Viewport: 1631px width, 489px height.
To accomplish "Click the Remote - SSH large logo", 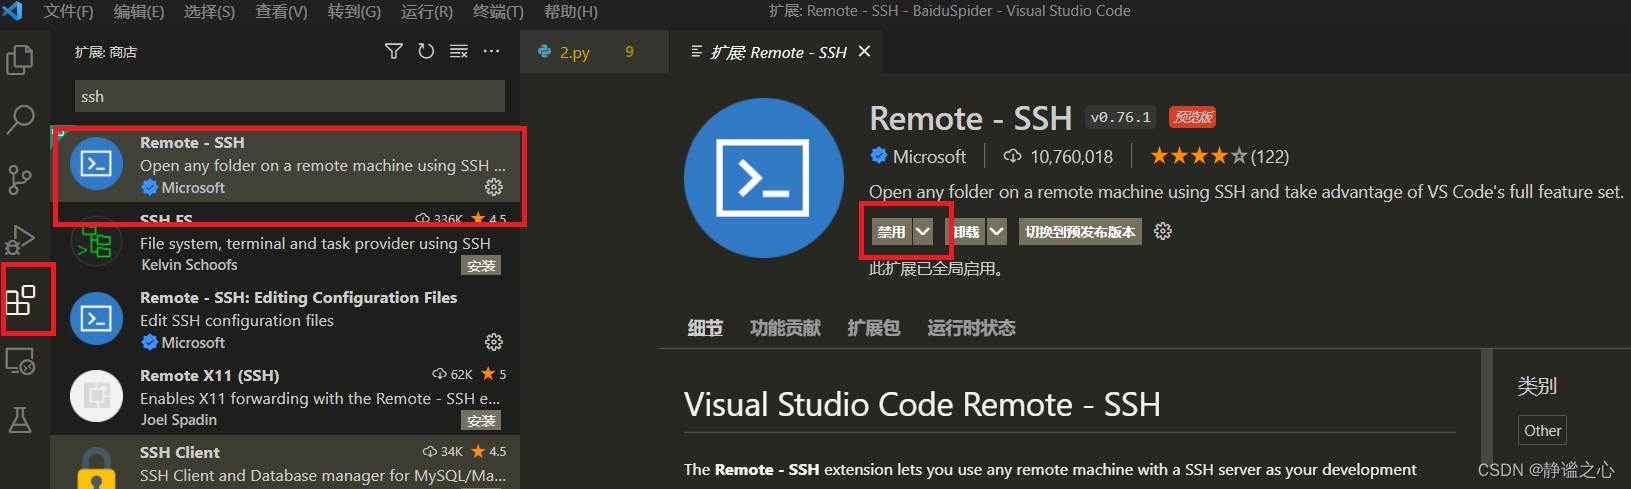I will (x=764, y=178).
